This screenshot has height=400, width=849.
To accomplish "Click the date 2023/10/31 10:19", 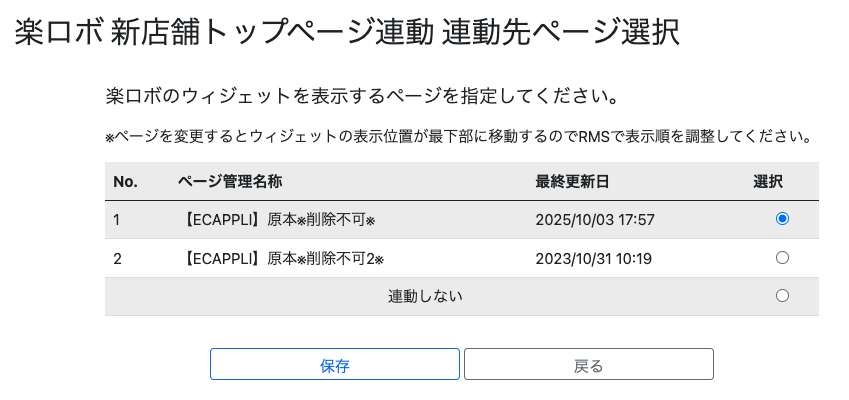I will (594, 259).
